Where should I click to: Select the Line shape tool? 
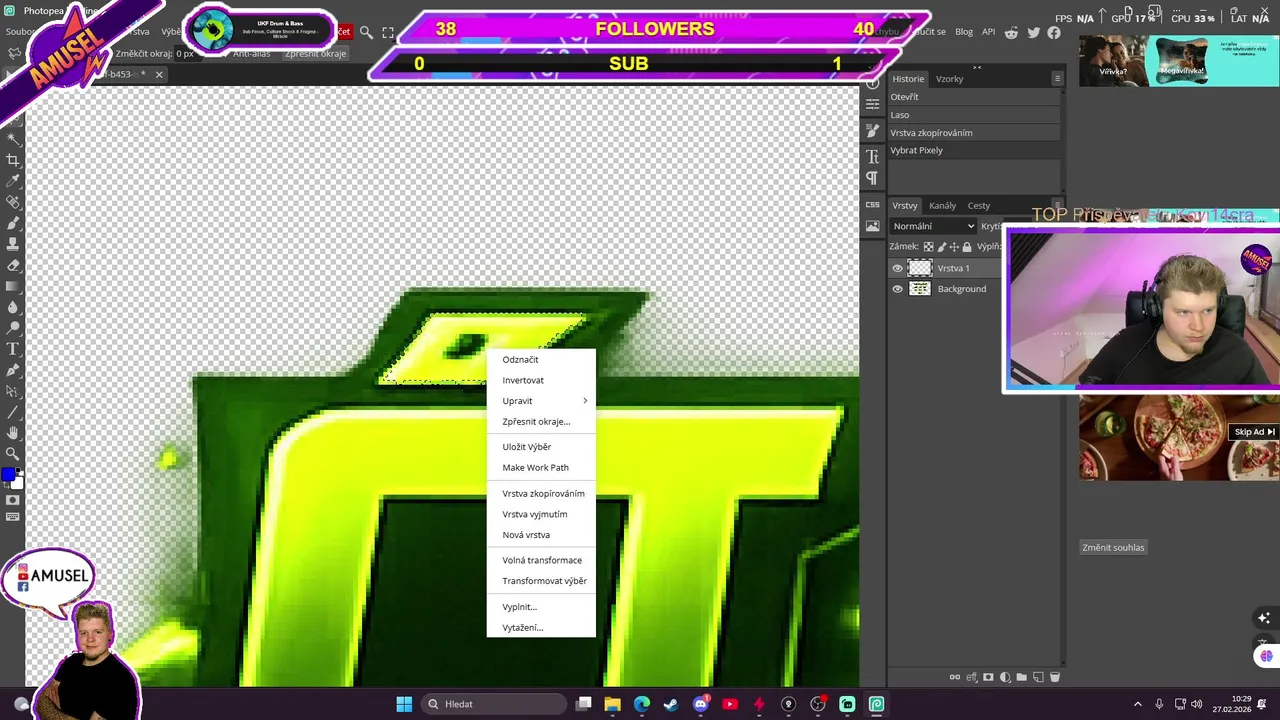(13, 412)
